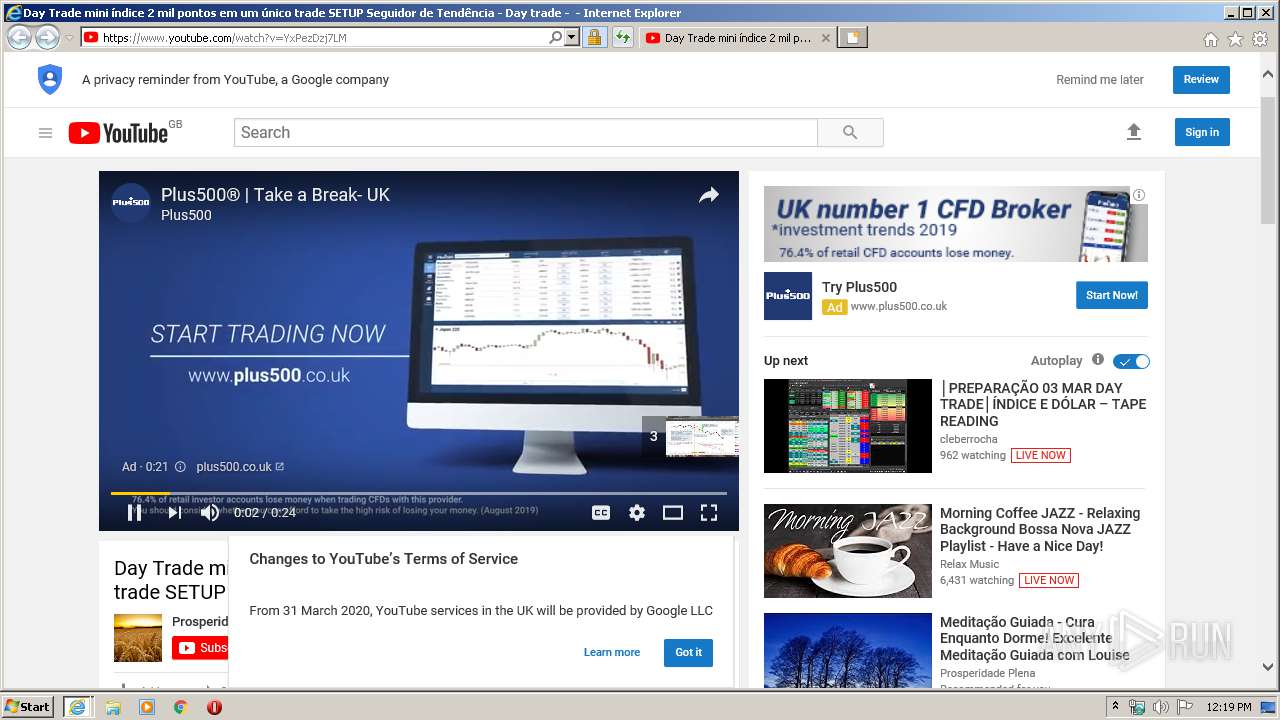Image resolution: width=1280 pixels, height=720 pixels.
Task: Open the Morning Coffee JAZZ video thumbnail
Action: (848, 551)
